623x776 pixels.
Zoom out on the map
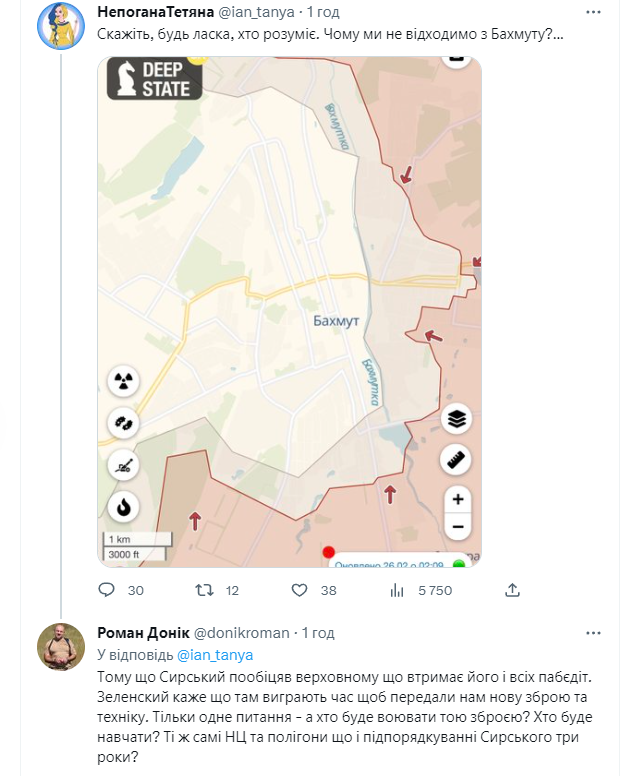pyautogui.click(x=457, y=525)
